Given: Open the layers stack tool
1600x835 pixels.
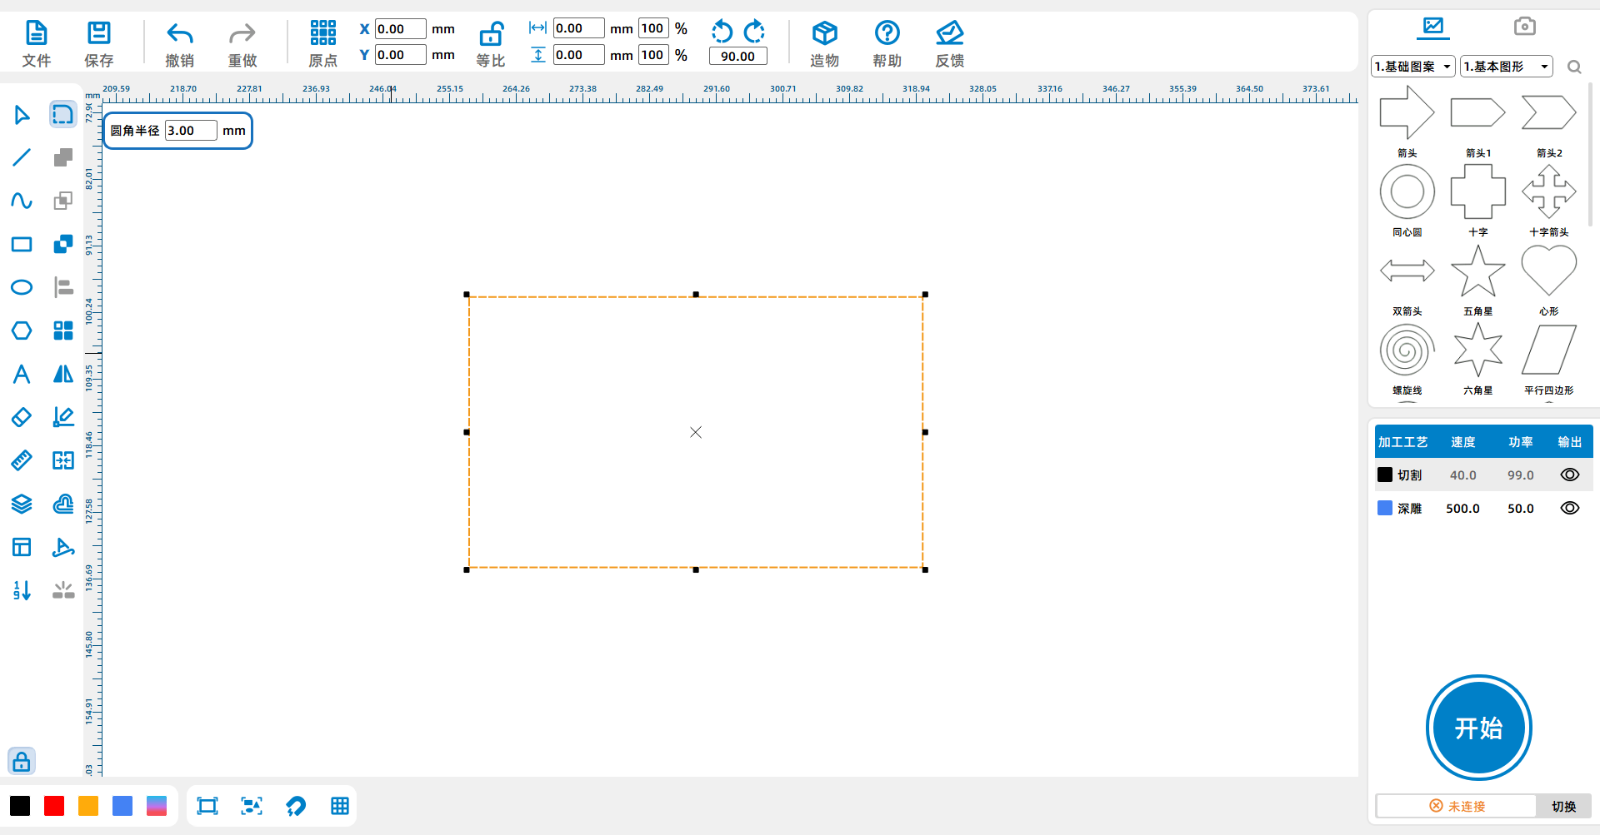Looking at the screenshot, I should tap(21, 504).
